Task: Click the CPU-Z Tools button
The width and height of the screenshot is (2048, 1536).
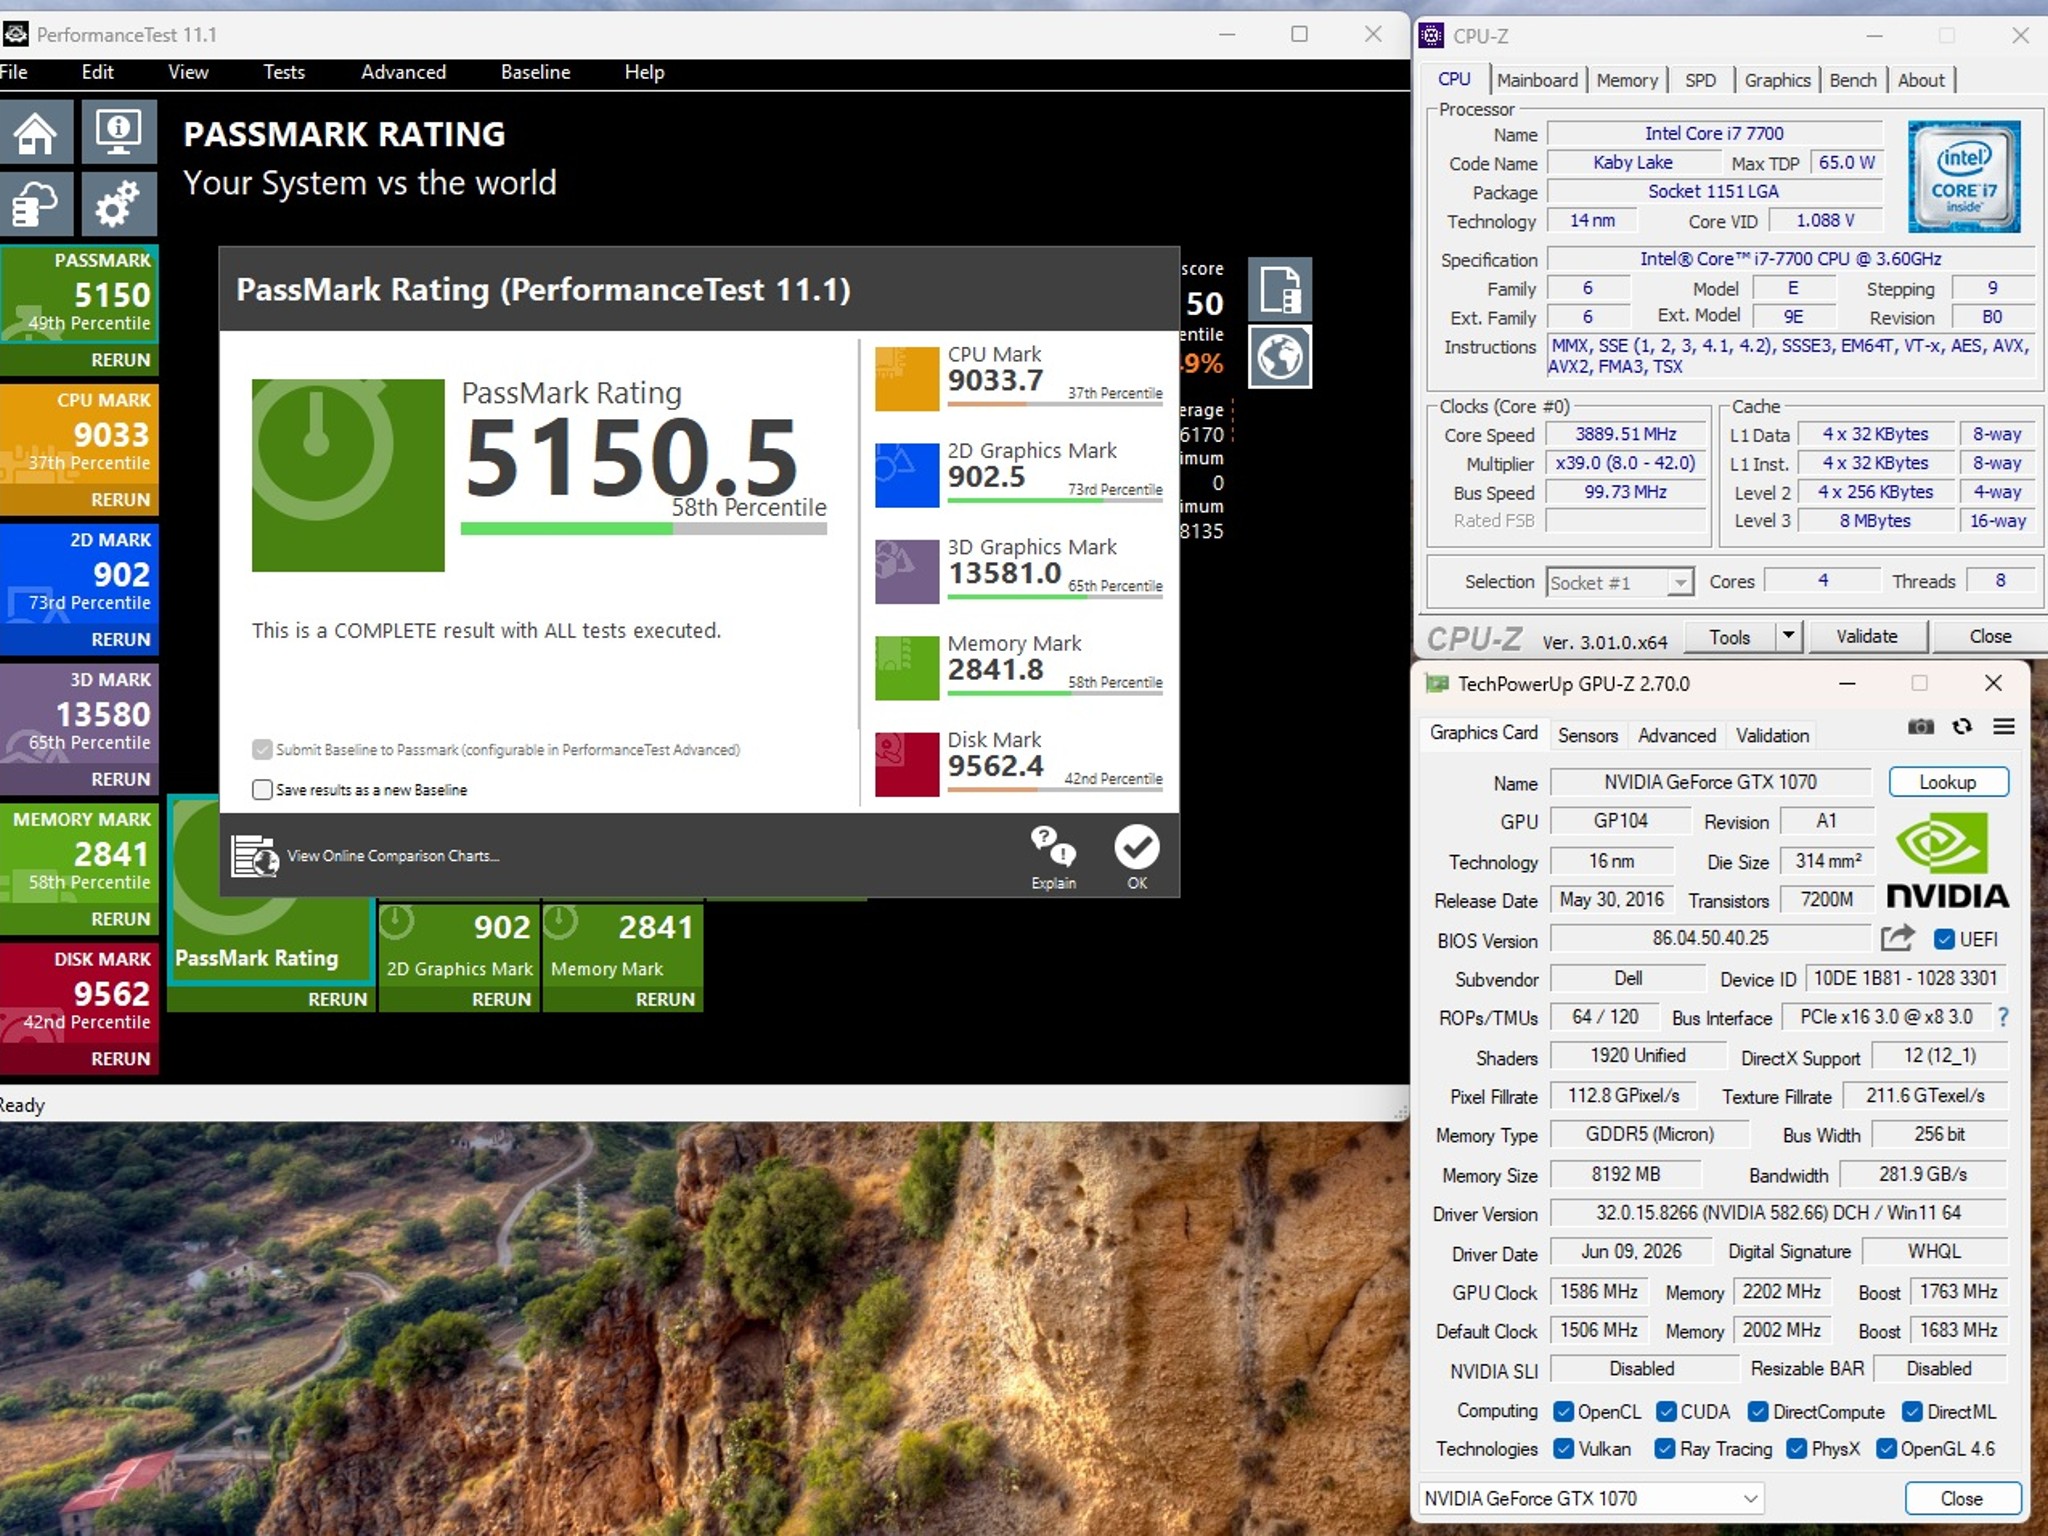Action: pyautogui.click(x=1729, y=636)
